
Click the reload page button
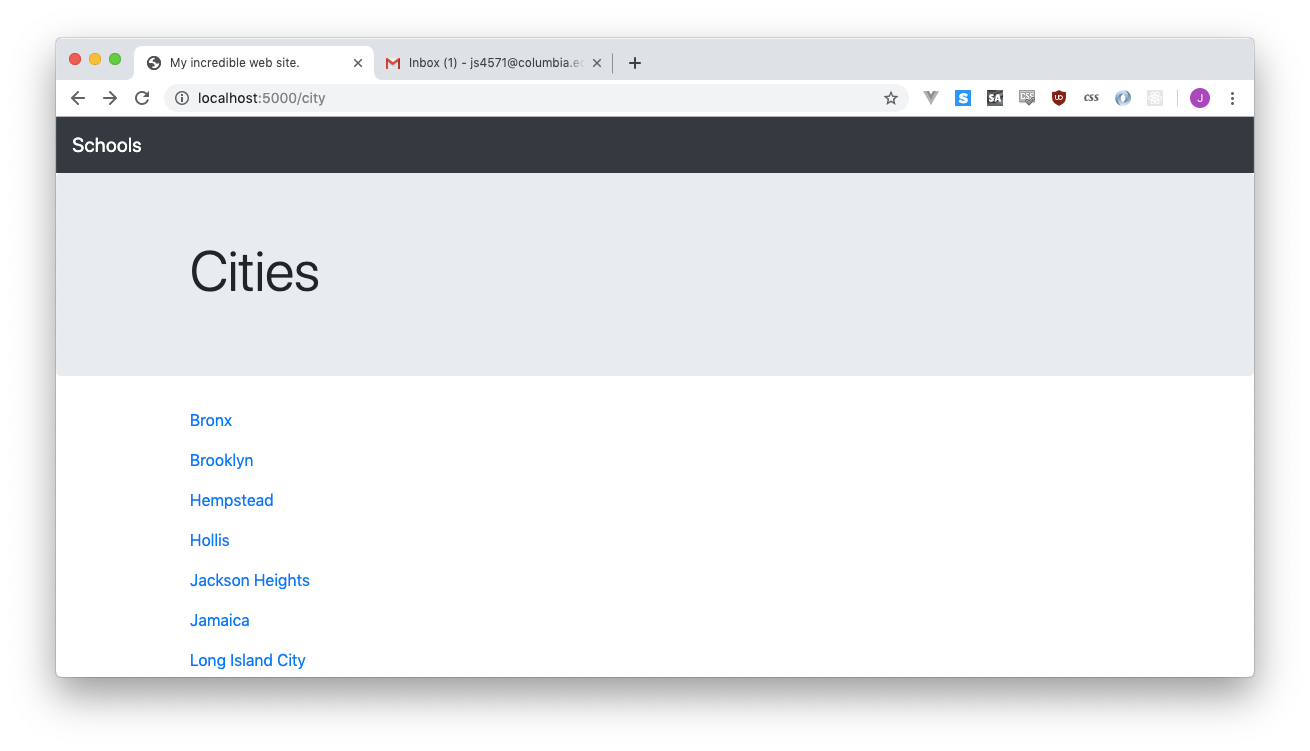141,98
